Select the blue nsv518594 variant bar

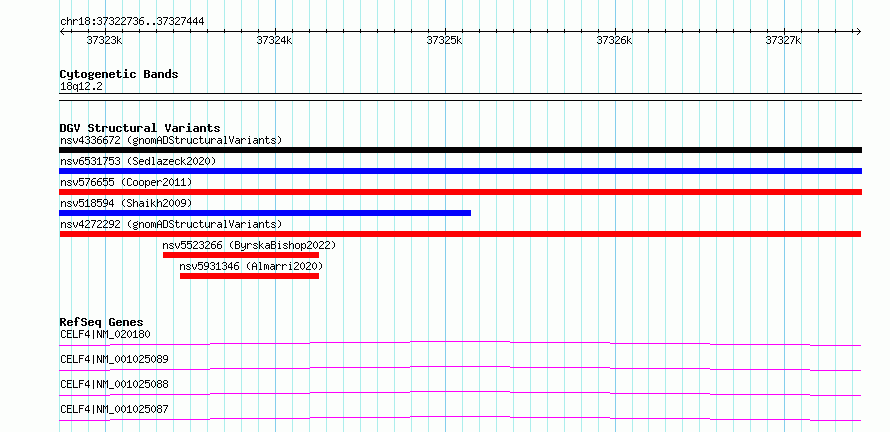click(x=265, y=213)
